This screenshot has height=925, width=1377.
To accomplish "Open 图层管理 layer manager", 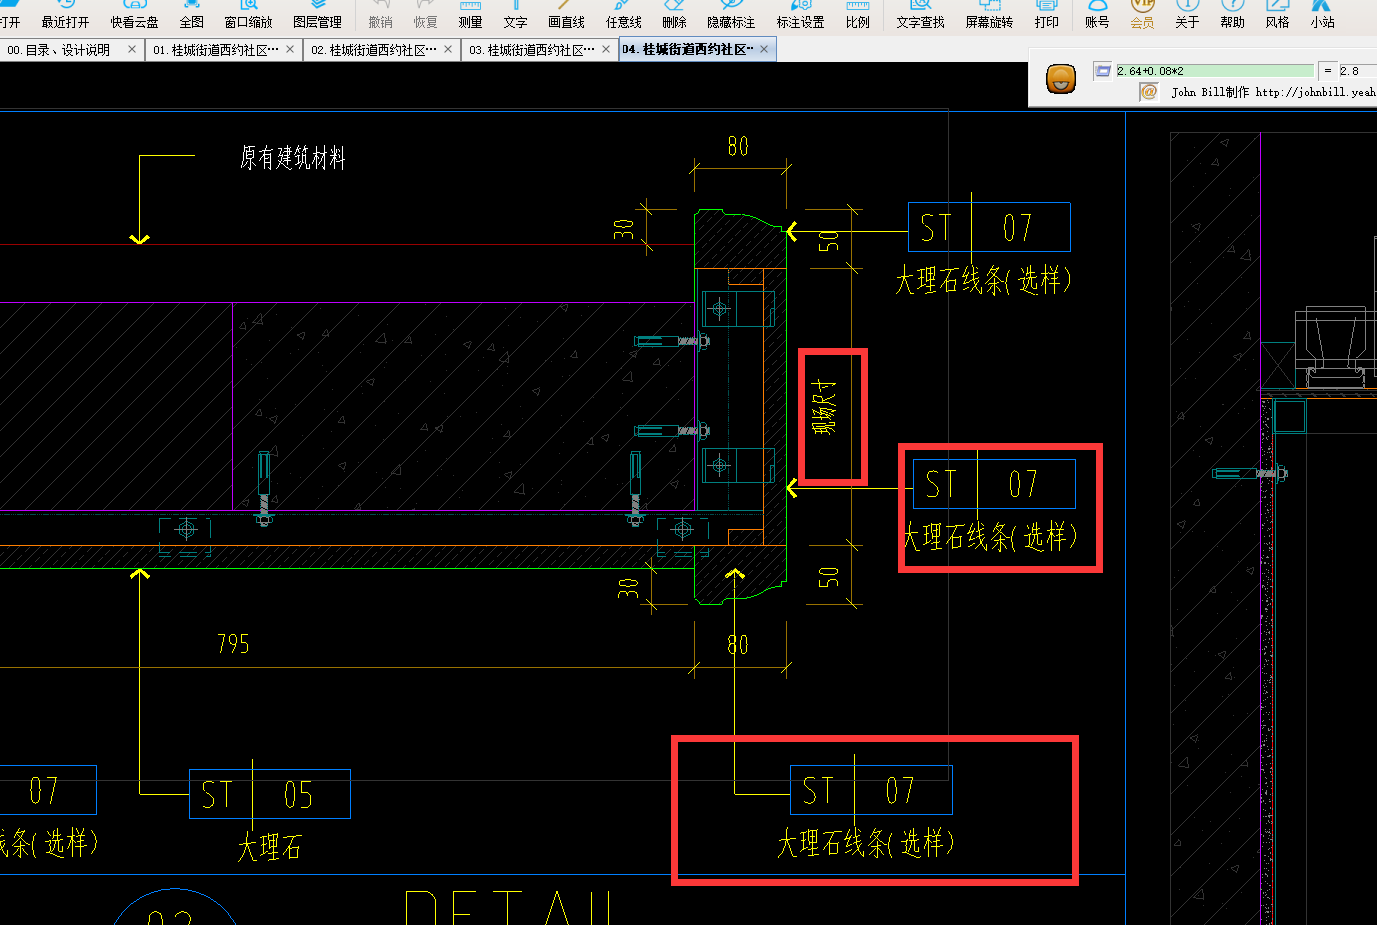I will coord(317,15).
